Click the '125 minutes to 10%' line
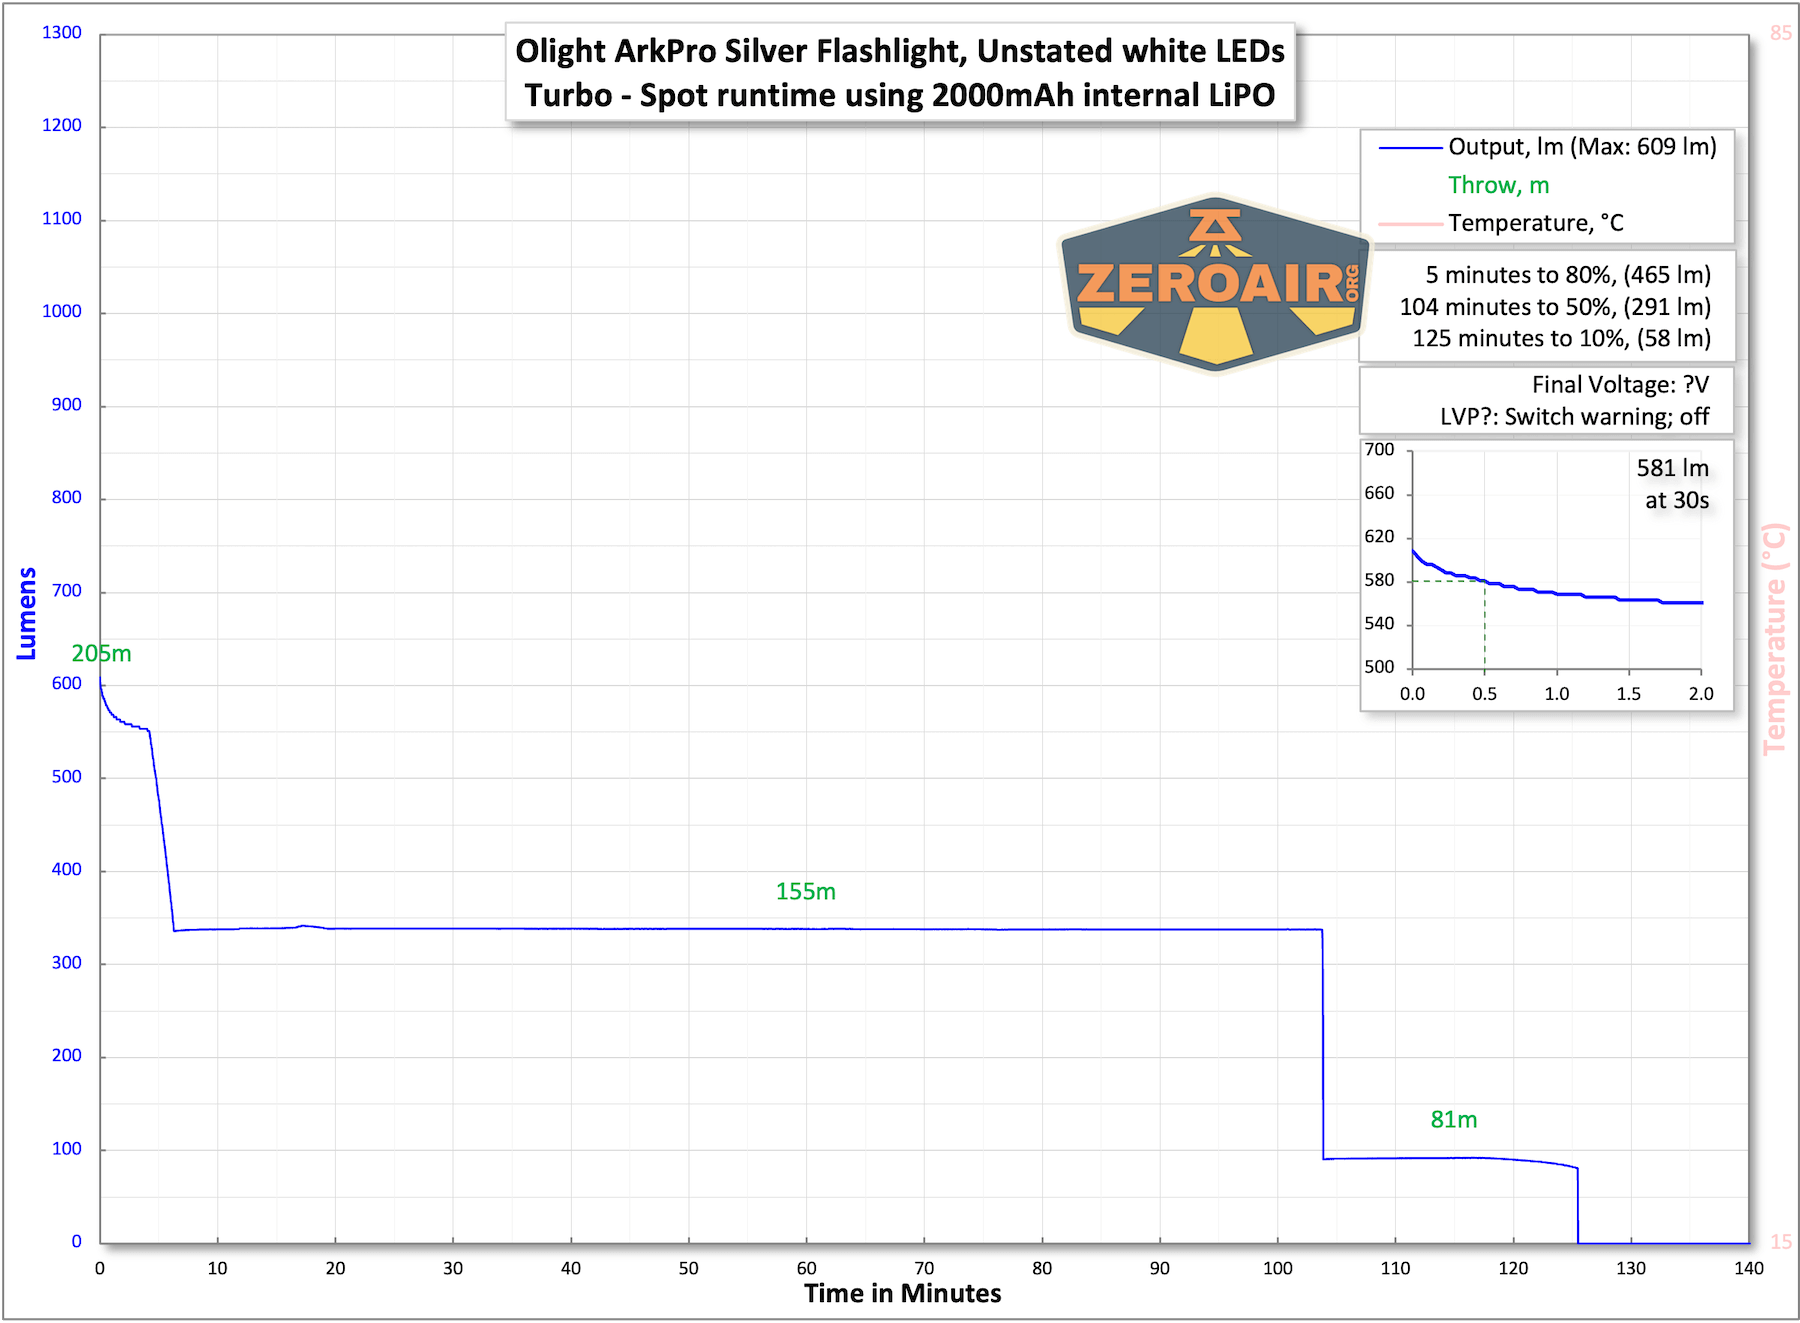Screen dimensions: 1800x1323 (x=1560, y=339)
